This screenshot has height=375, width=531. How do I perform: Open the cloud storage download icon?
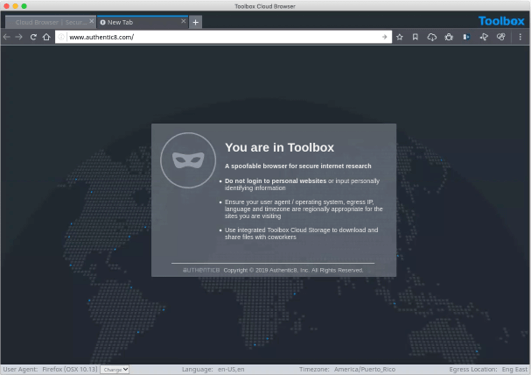pos(432,37)
